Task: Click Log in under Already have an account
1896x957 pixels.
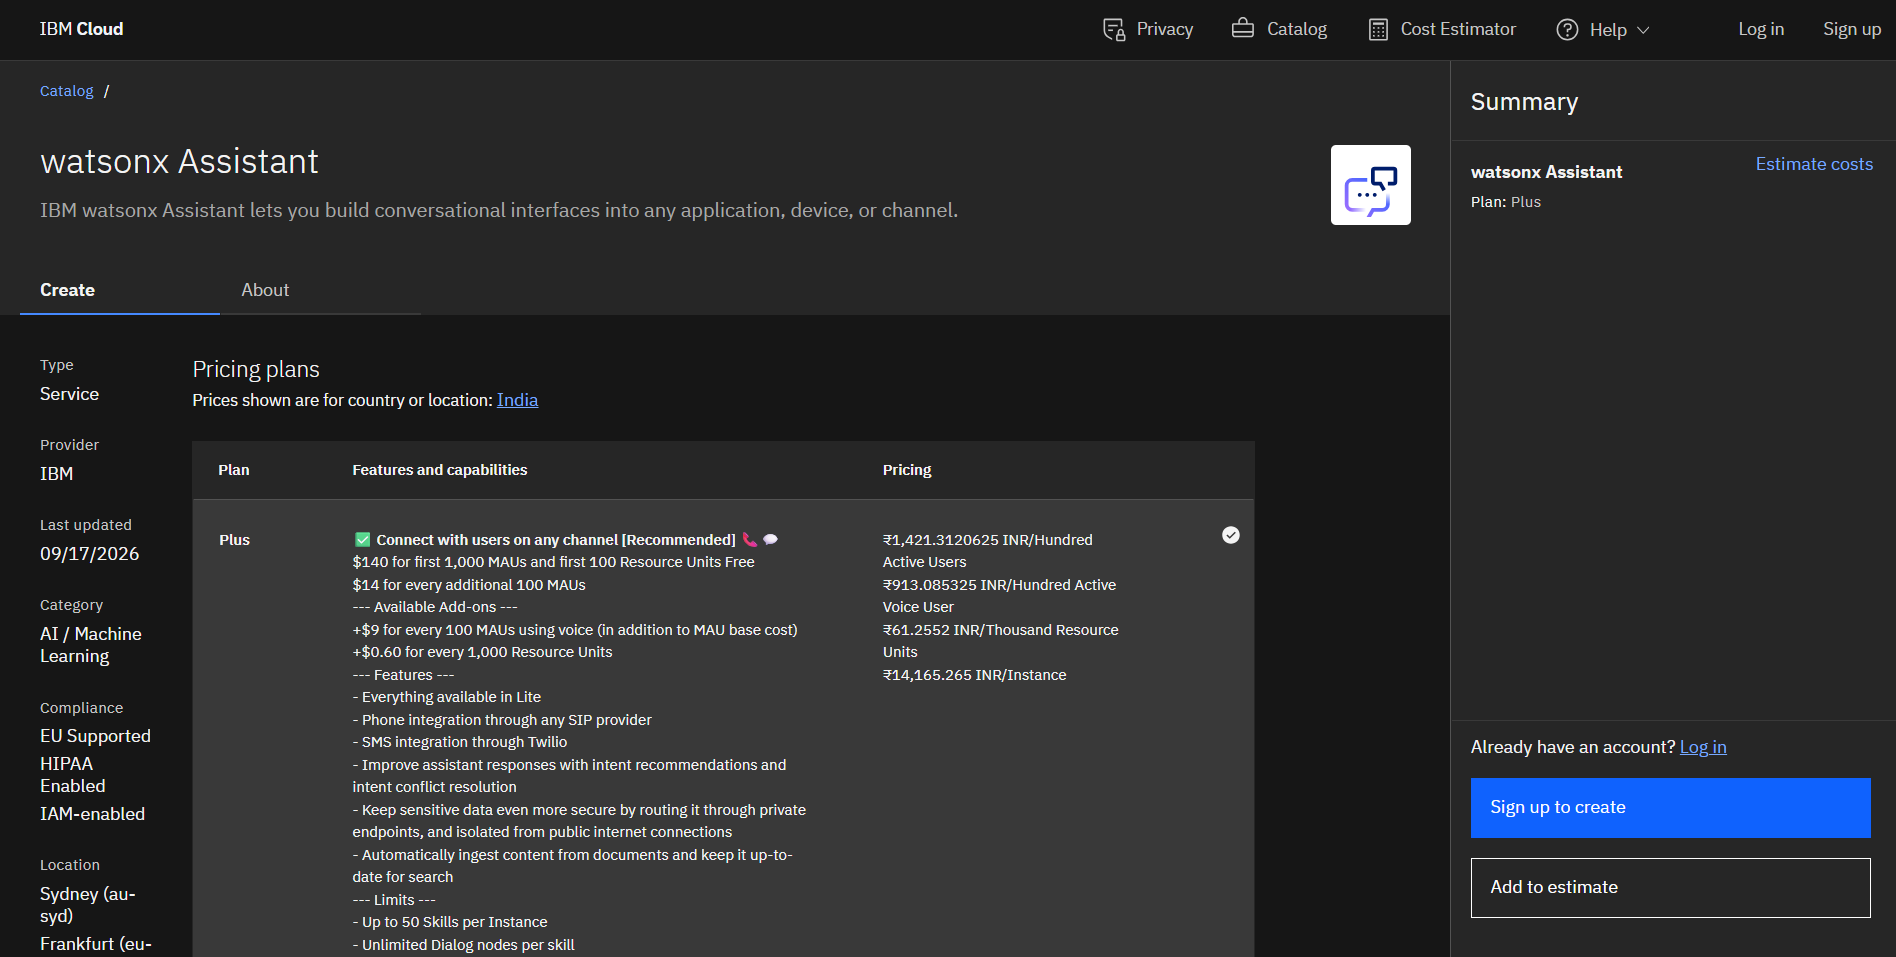Action: [1703, 747]
